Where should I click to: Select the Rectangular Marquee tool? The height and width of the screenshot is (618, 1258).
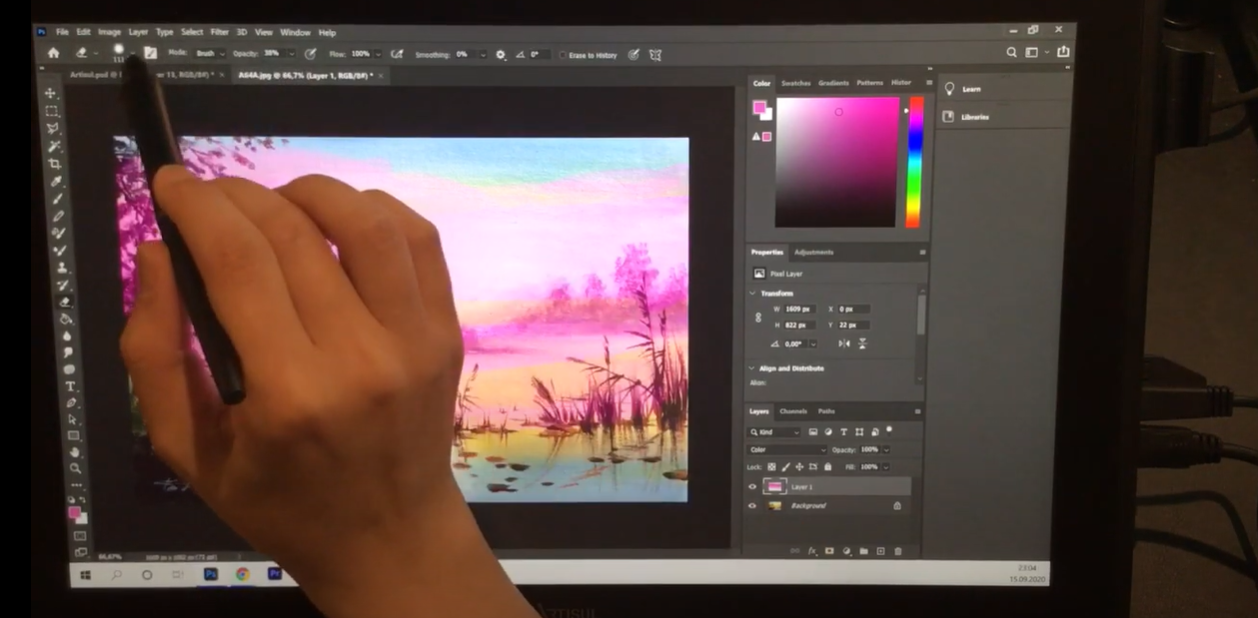[x=52, y=111]
